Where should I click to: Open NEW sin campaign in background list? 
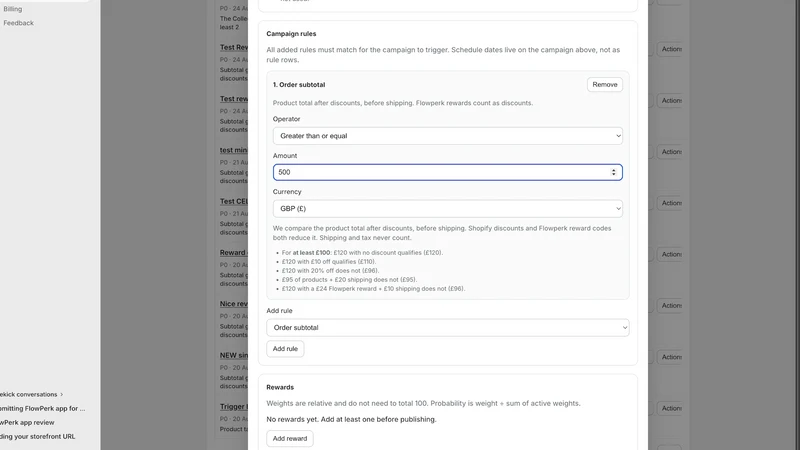[234, 355]
